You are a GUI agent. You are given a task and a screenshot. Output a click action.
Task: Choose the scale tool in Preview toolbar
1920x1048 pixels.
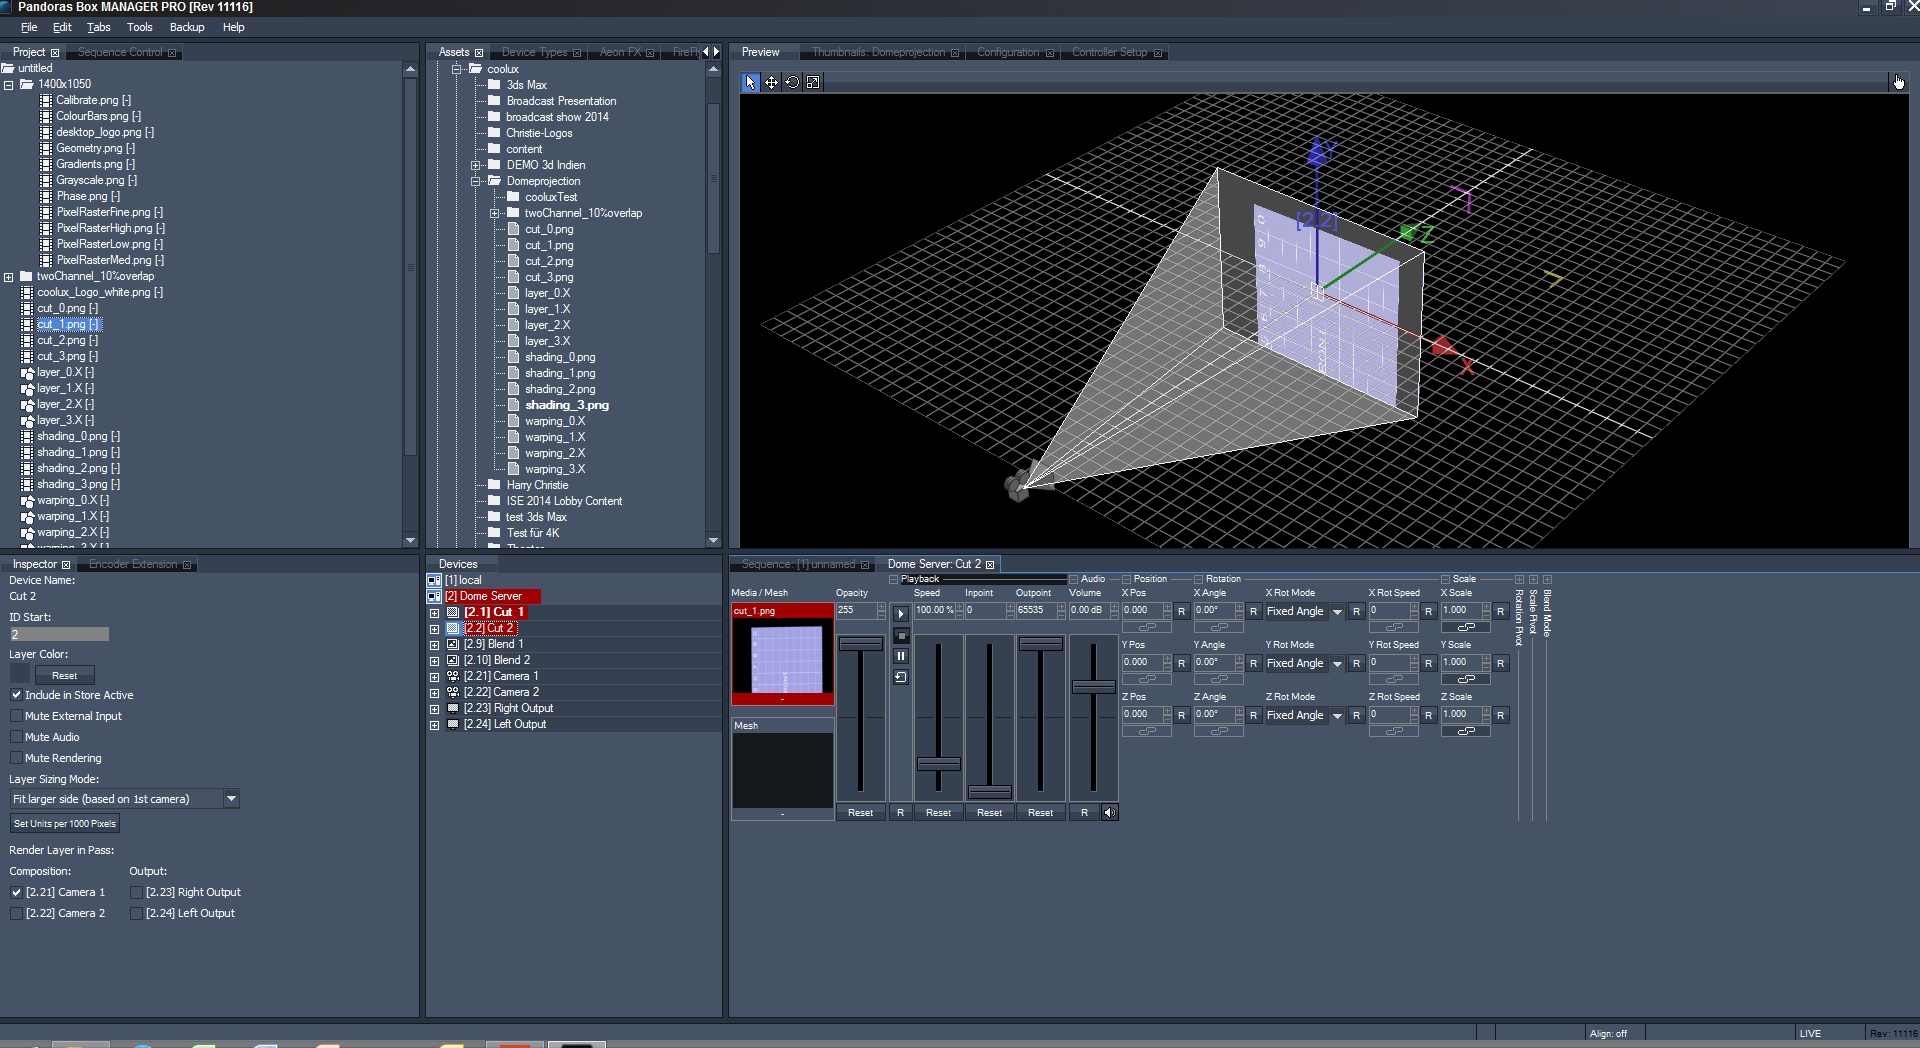(813, 83)
